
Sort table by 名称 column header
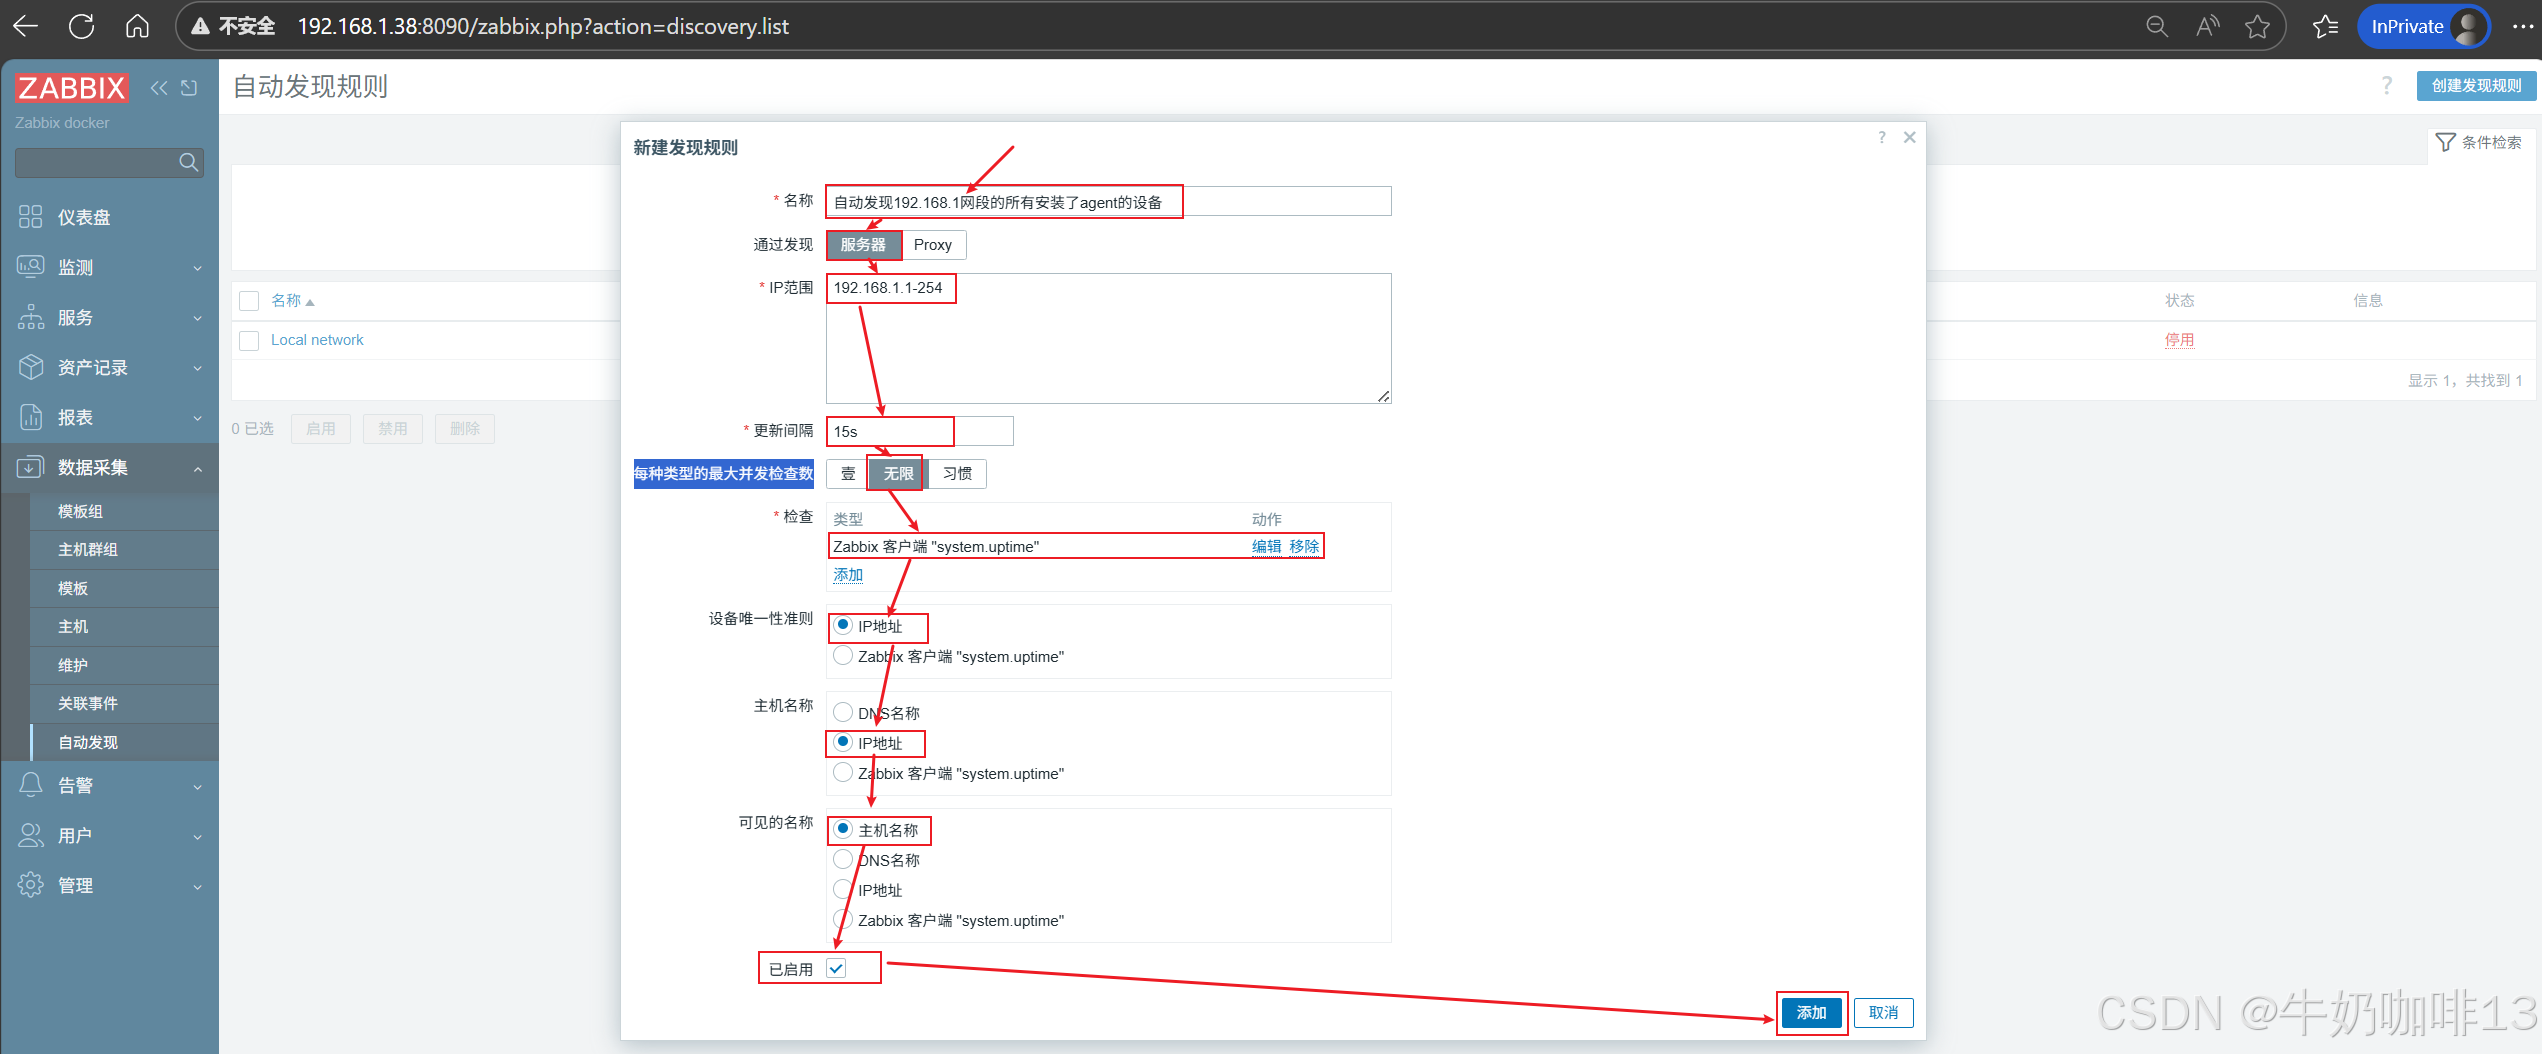pyautogui.click(x=292, y=301)
